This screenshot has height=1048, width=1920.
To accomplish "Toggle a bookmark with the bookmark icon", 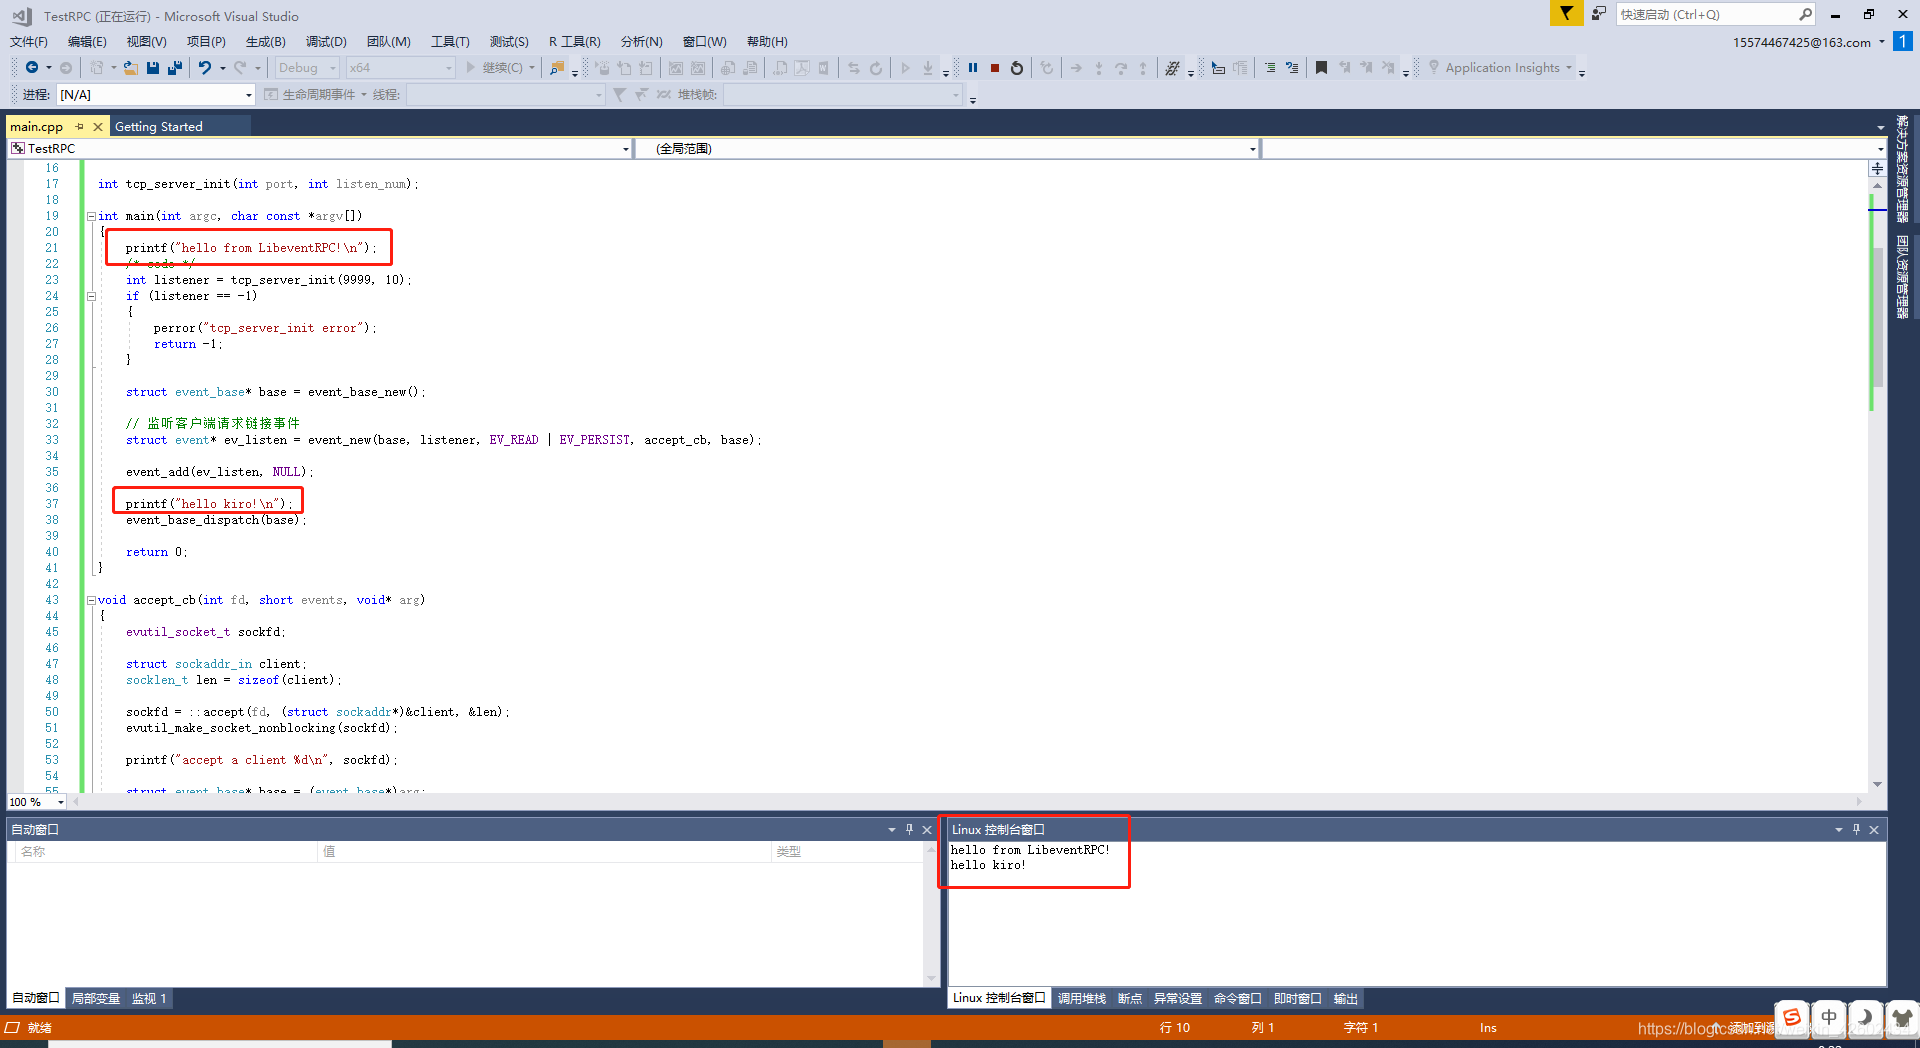I will click(x=1321, y=68).
